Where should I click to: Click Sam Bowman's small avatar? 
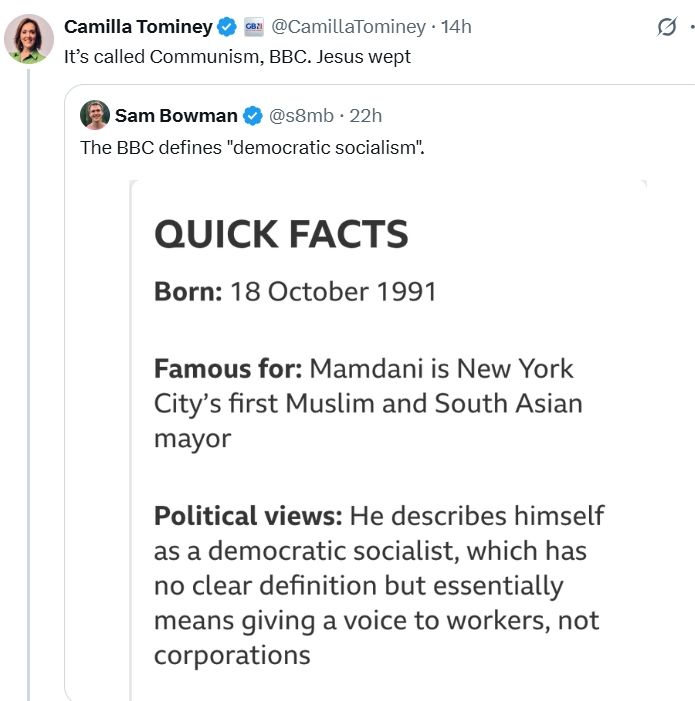click(x=95, y=115)
